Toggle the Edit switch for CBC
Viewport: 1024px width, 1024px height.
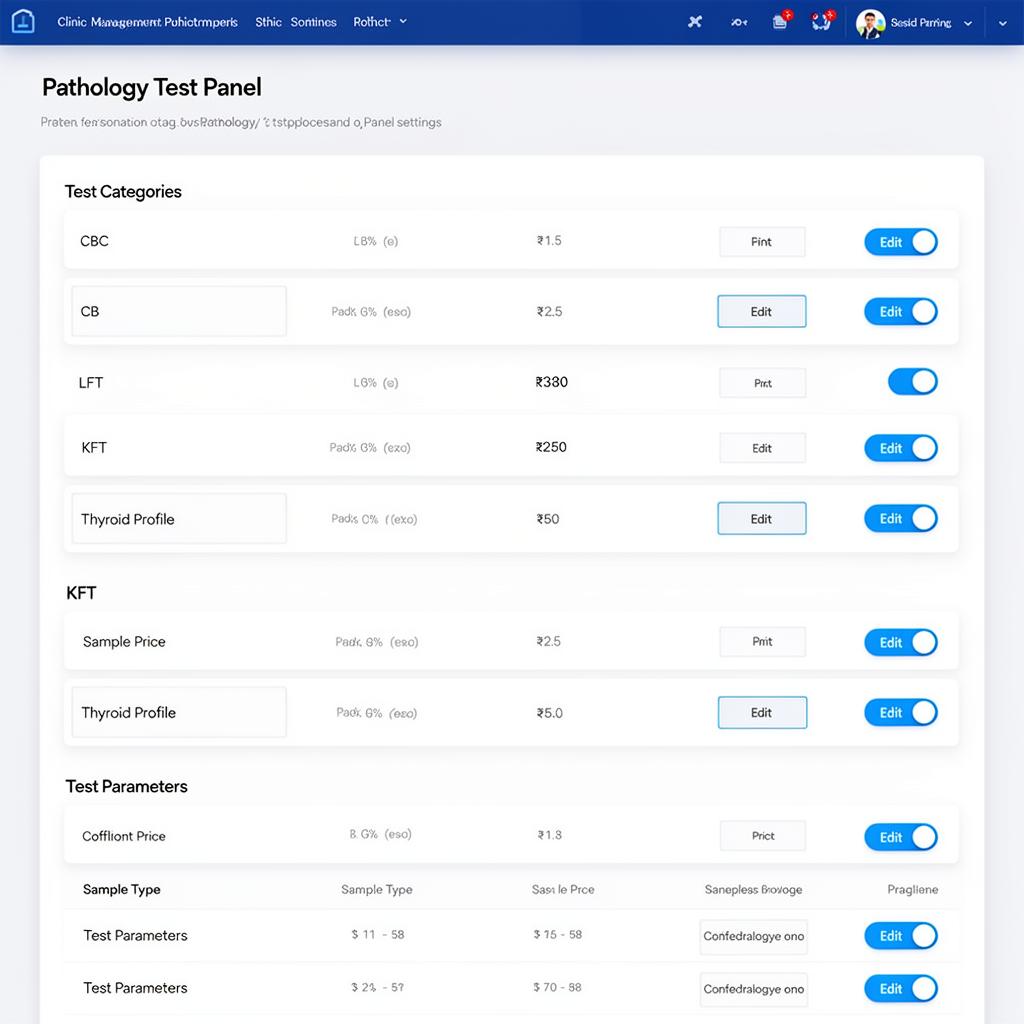(x=901, y=242)
